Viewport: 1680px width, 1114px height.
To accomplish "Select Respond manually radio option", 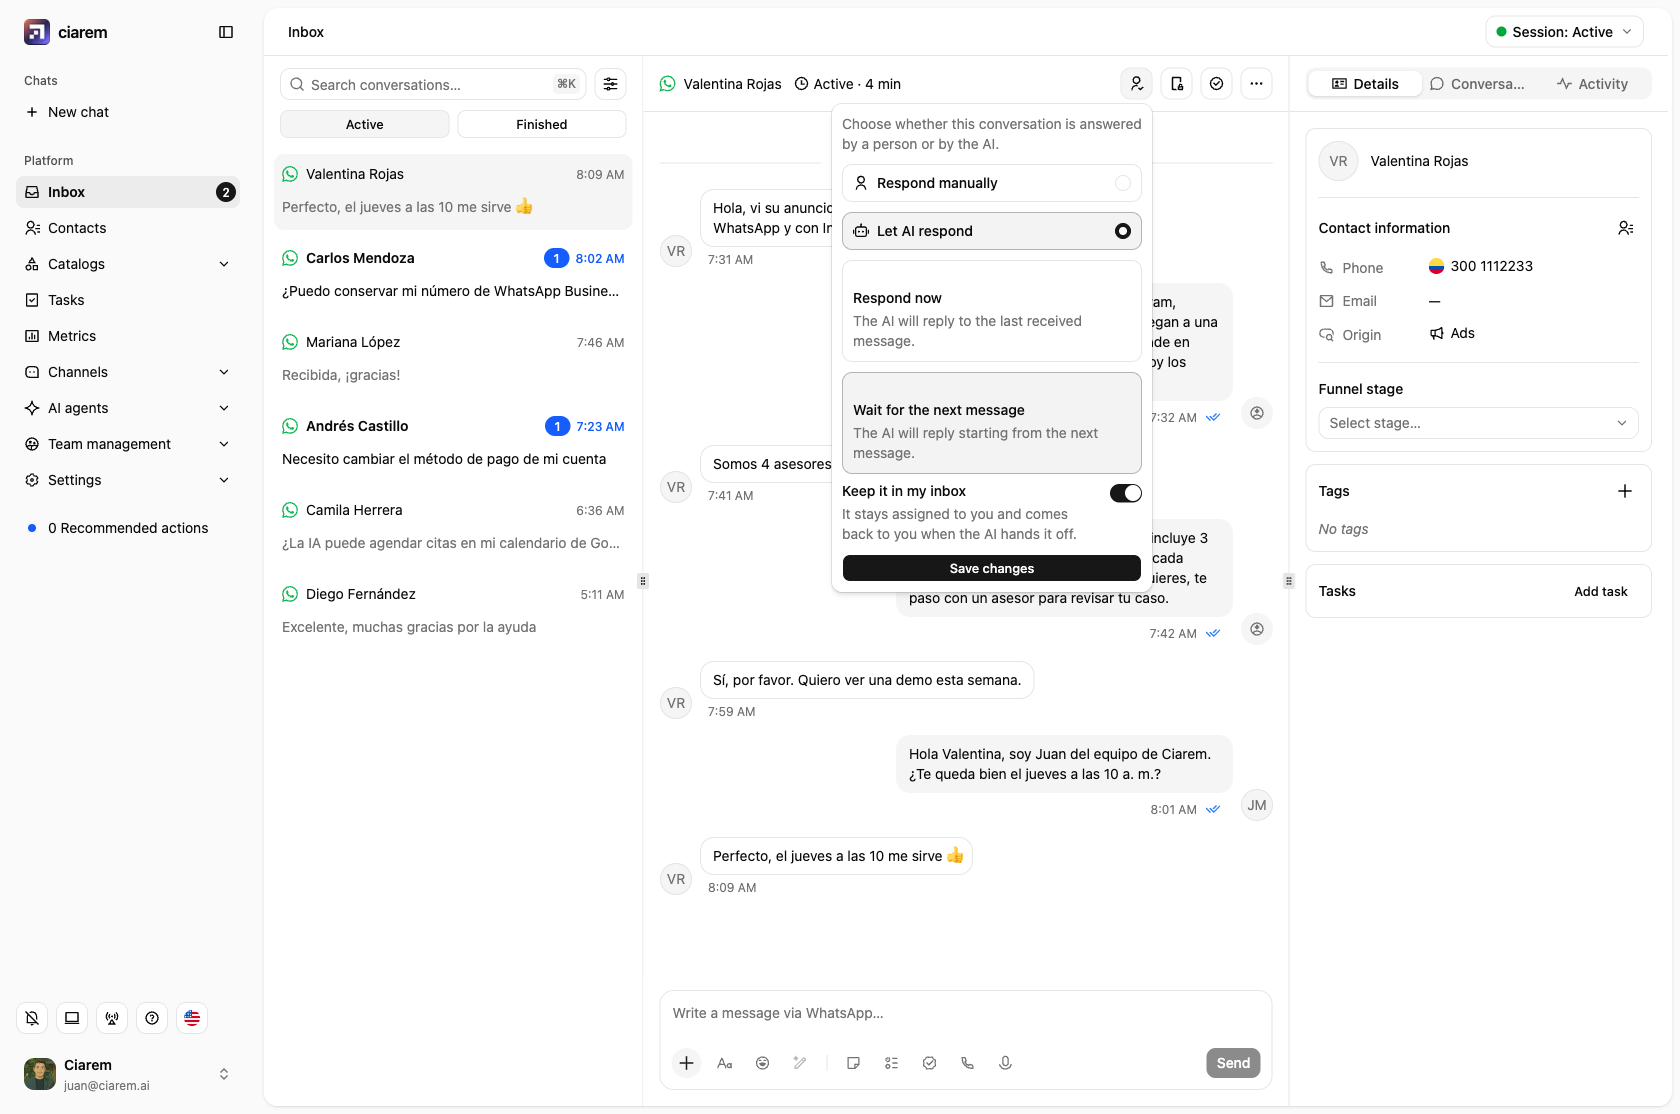I will tap(992, 183).
